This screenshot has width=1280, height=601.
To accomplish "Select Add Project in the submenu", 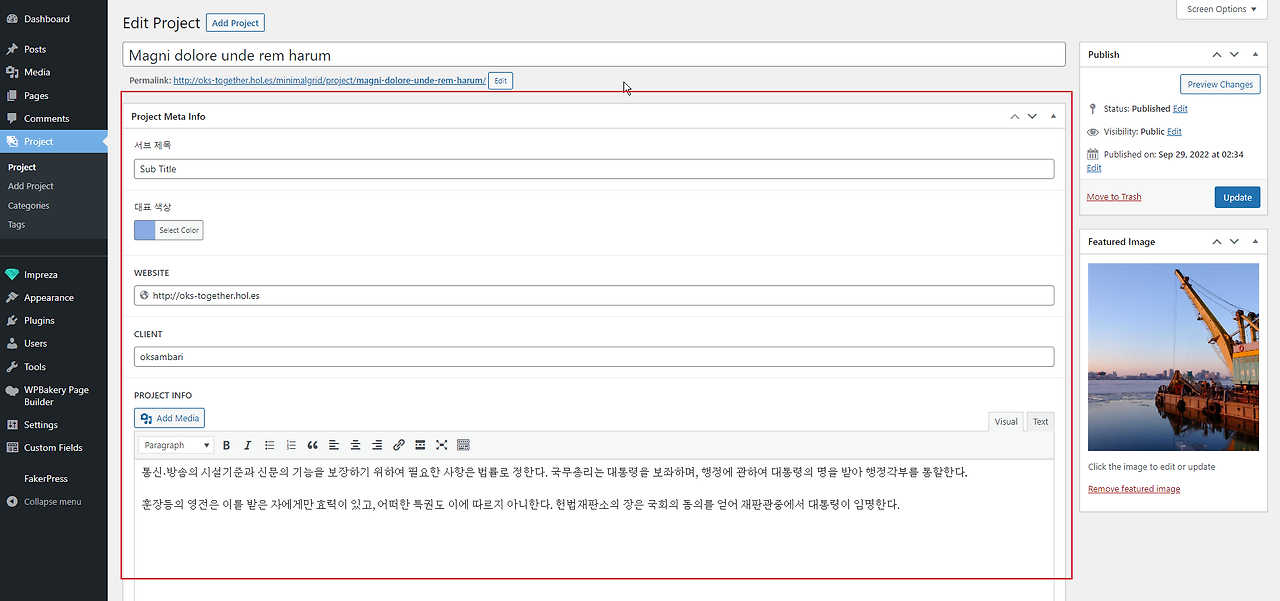I will pos(31,186).
